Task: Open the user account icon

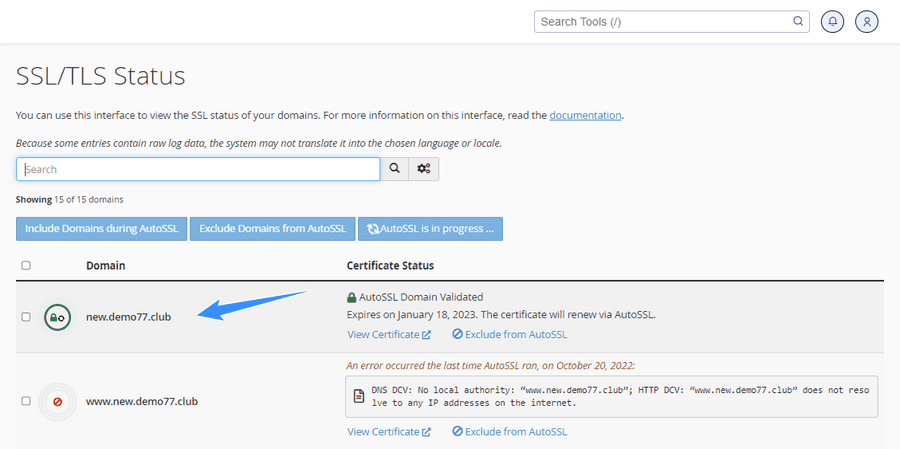Action: (x=867, y=21)
